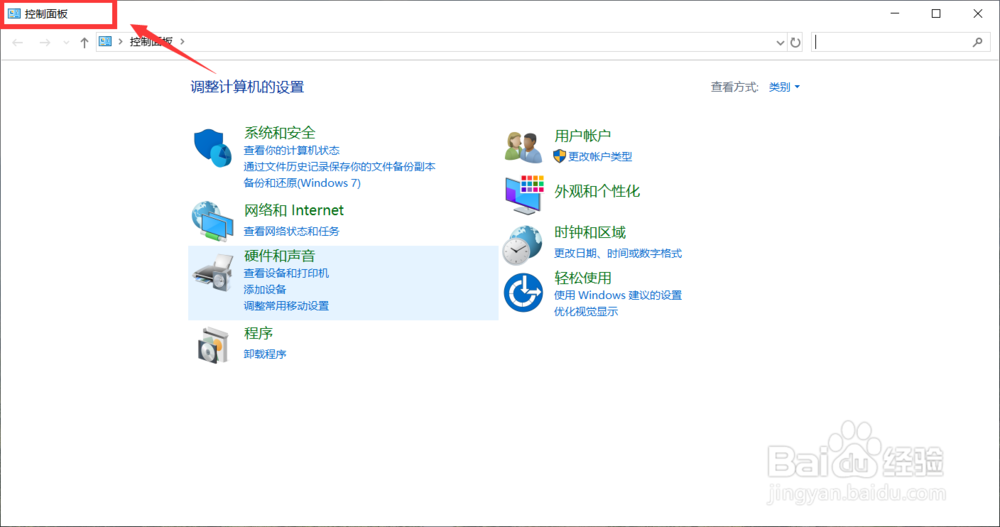
Task: Open 备份和还原(Windows 7)
Action: click(x=302, y=183)
